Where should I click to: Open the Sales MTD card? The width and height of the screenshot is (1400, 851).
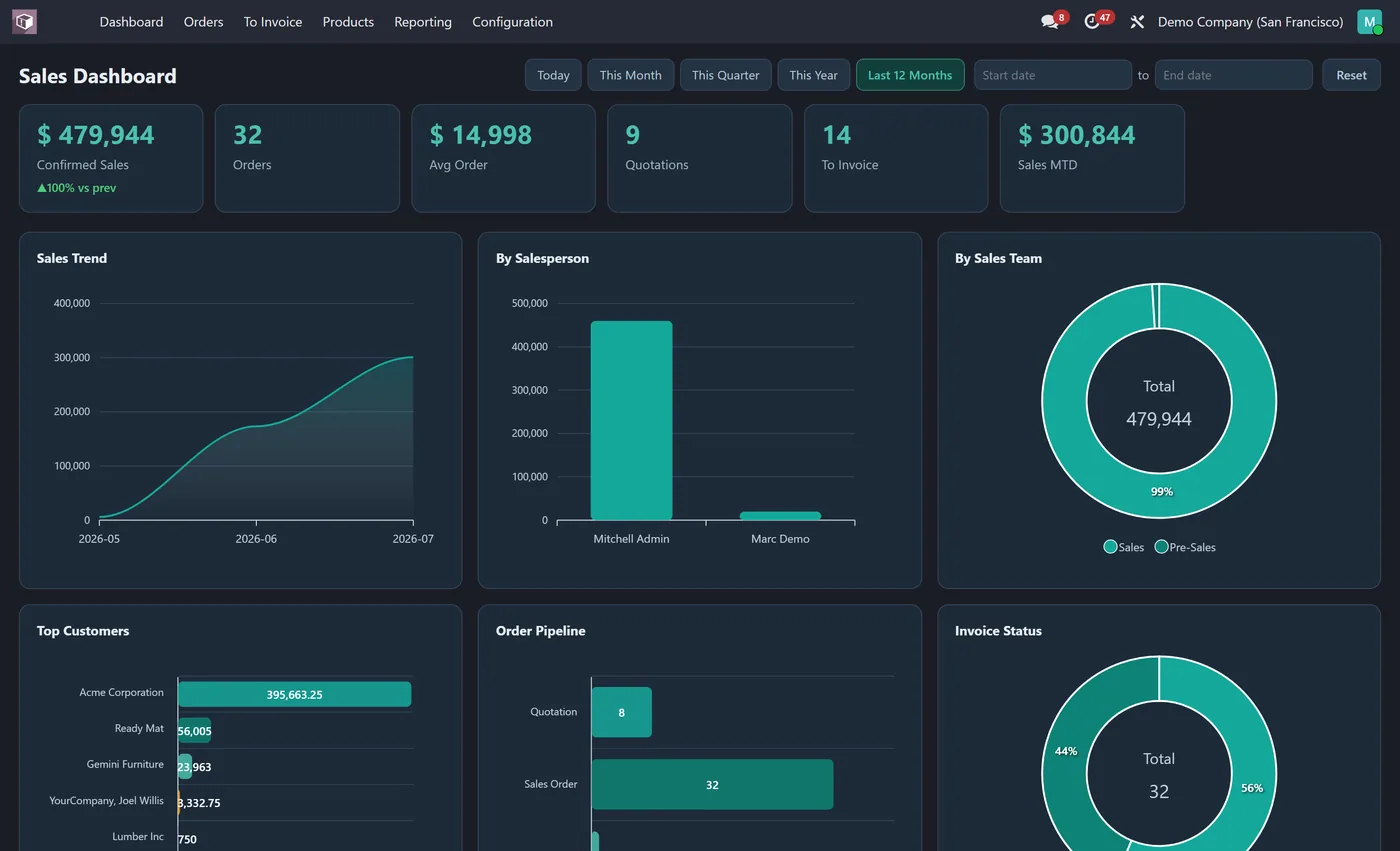(1092, 158)
